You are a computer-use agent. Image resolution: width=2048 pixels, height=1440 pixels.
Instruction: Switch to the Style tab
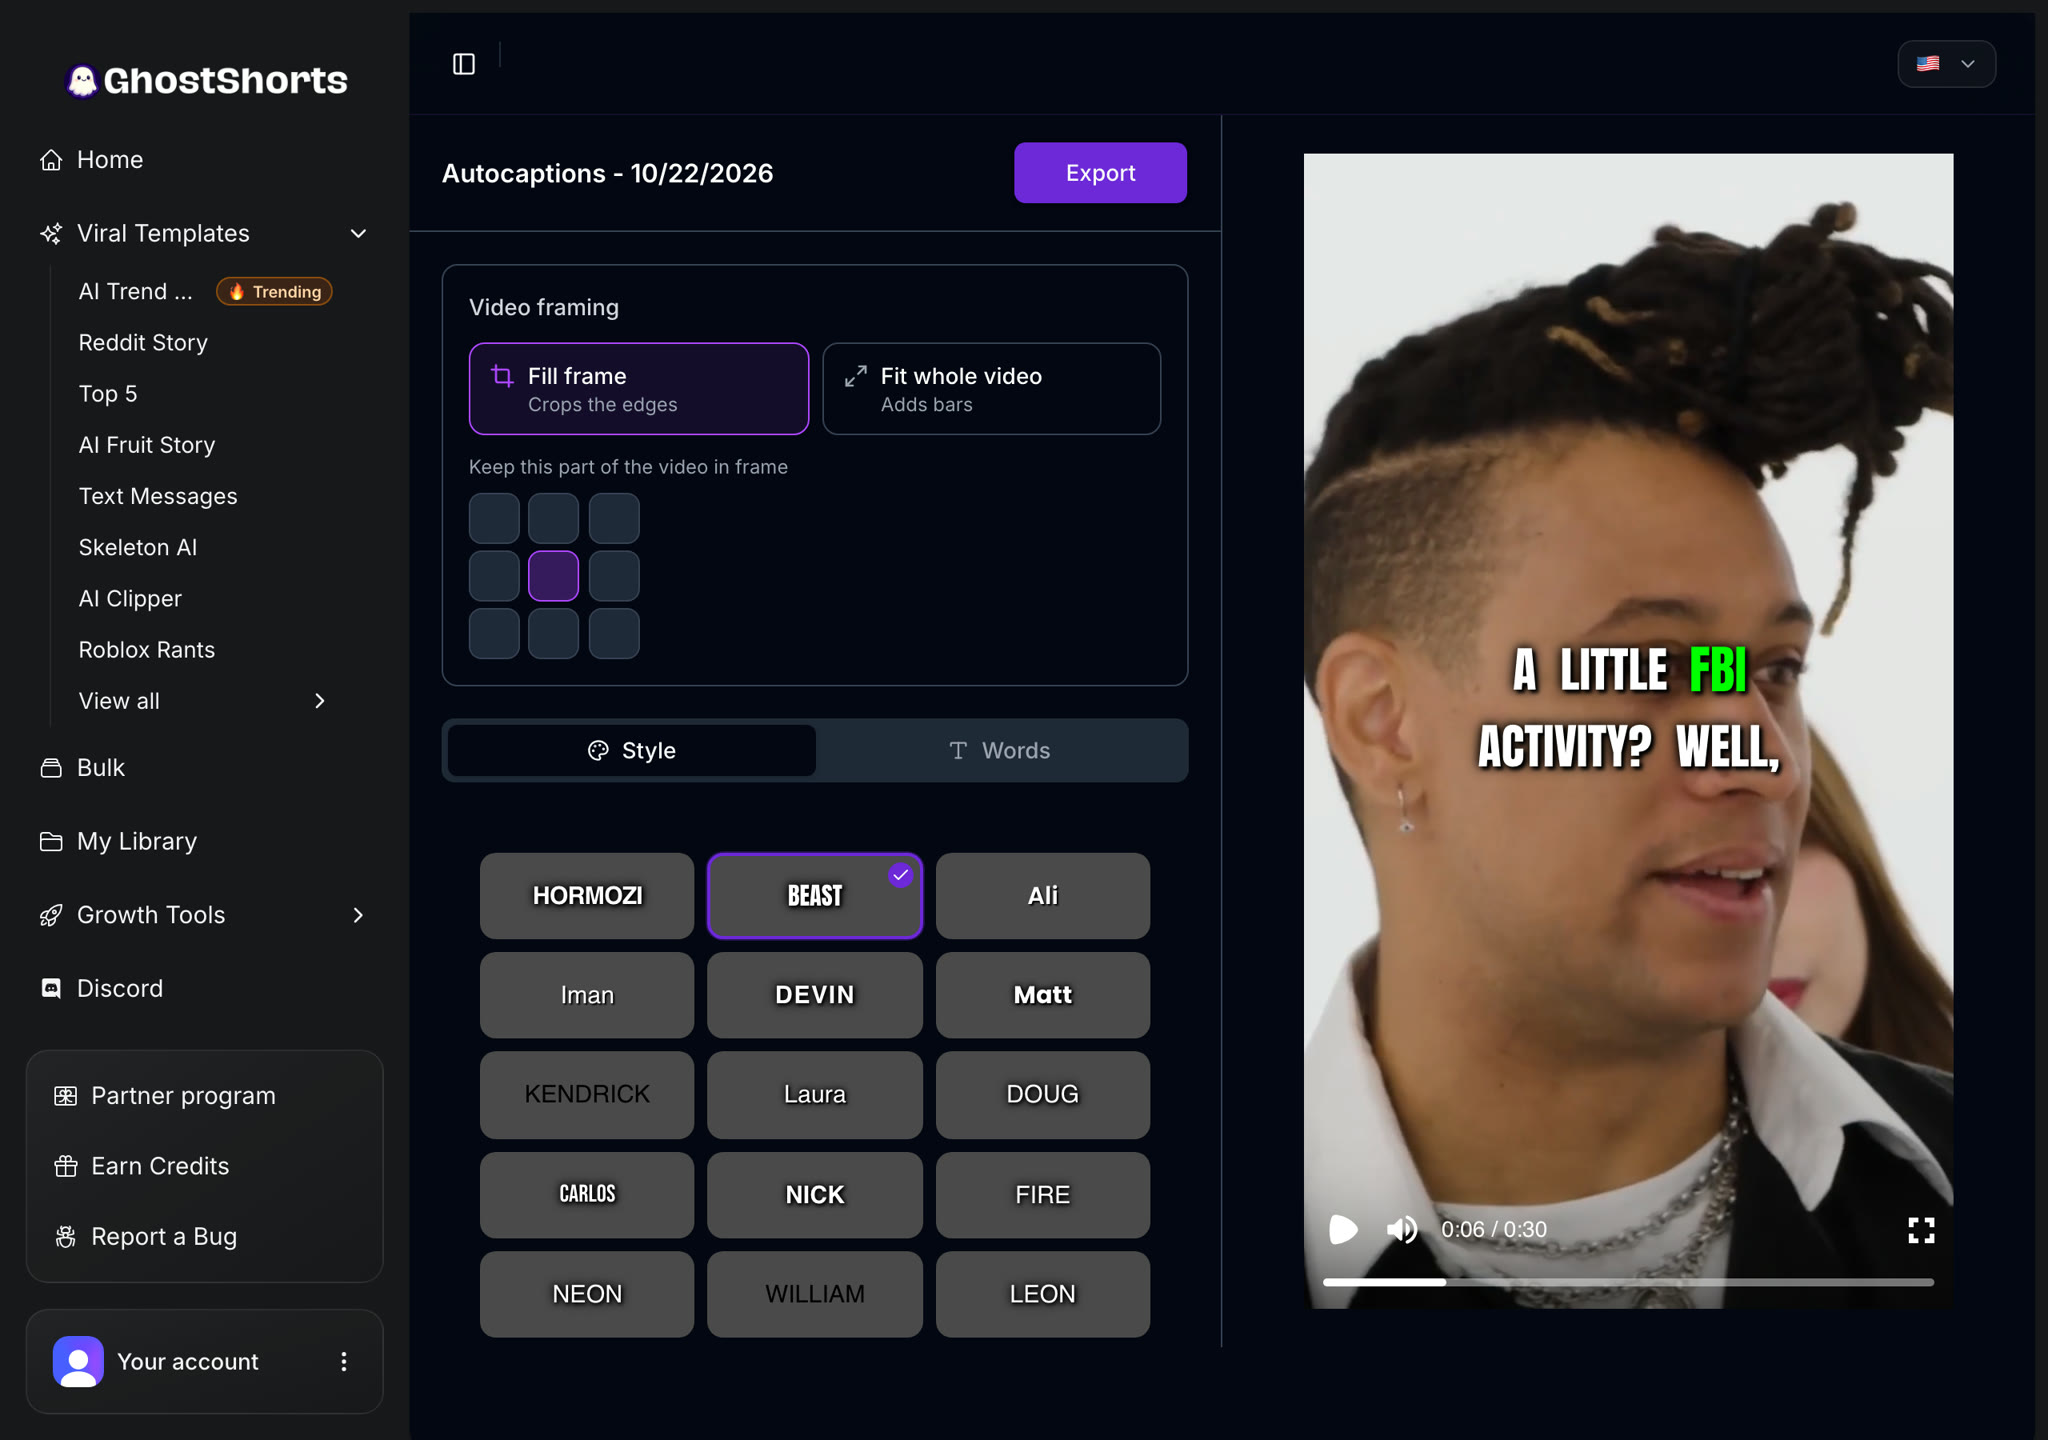(631, 751)
